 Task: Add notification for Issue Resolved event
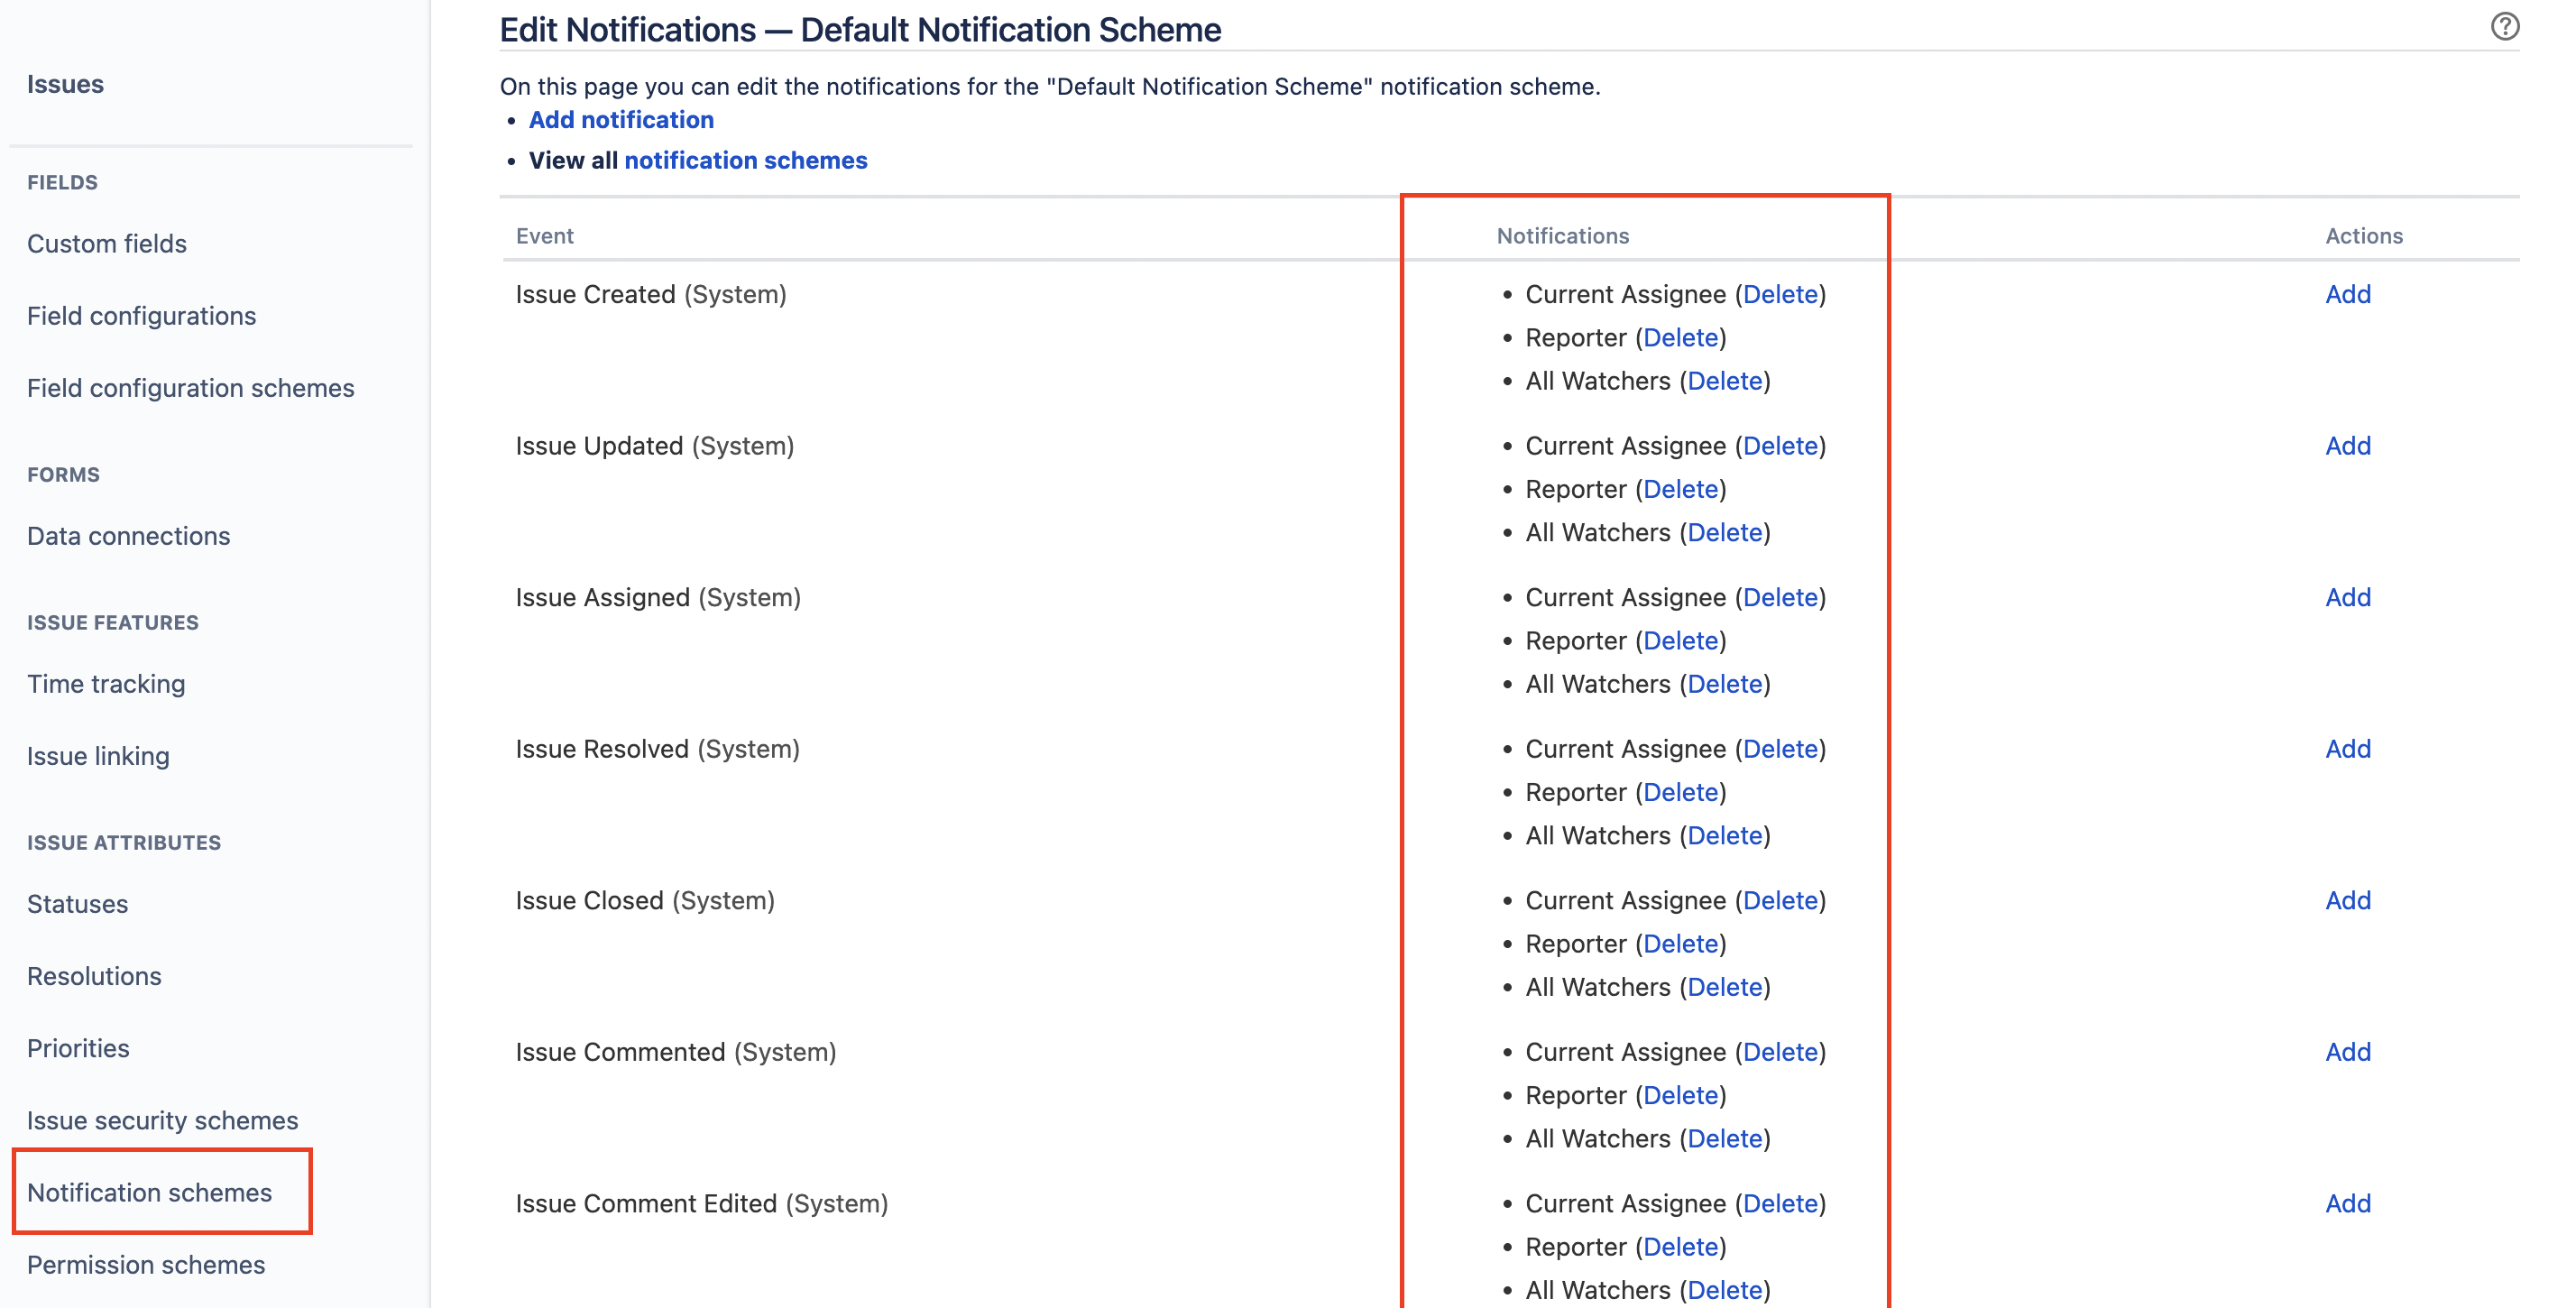[2348, 749]
